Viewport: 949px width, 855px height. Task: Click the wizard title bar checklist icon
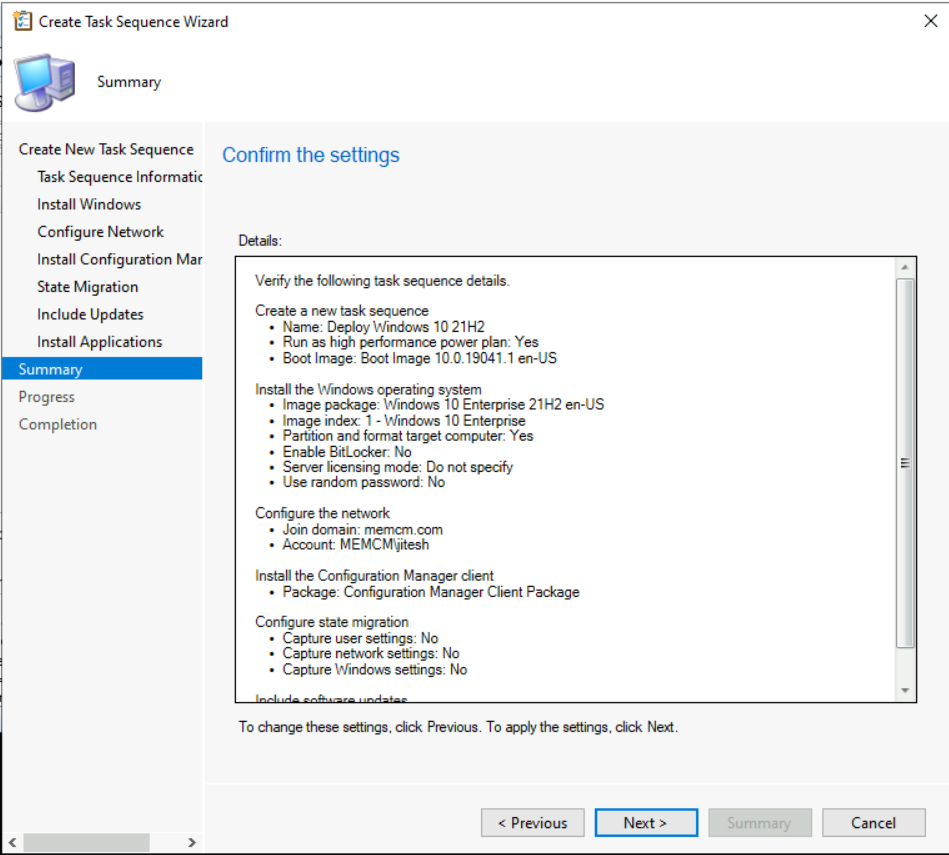22,21
